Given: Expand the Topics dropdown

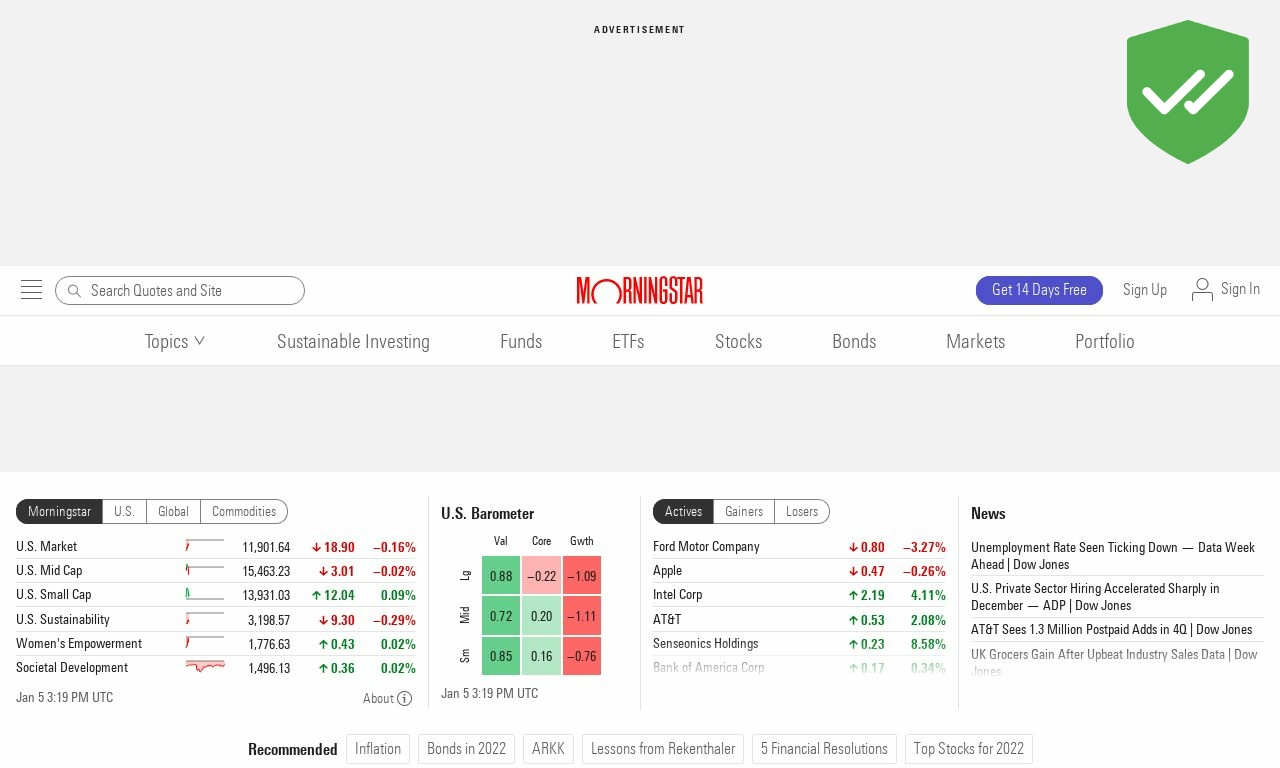Looking at the screenshot, I should pos(175,341).
